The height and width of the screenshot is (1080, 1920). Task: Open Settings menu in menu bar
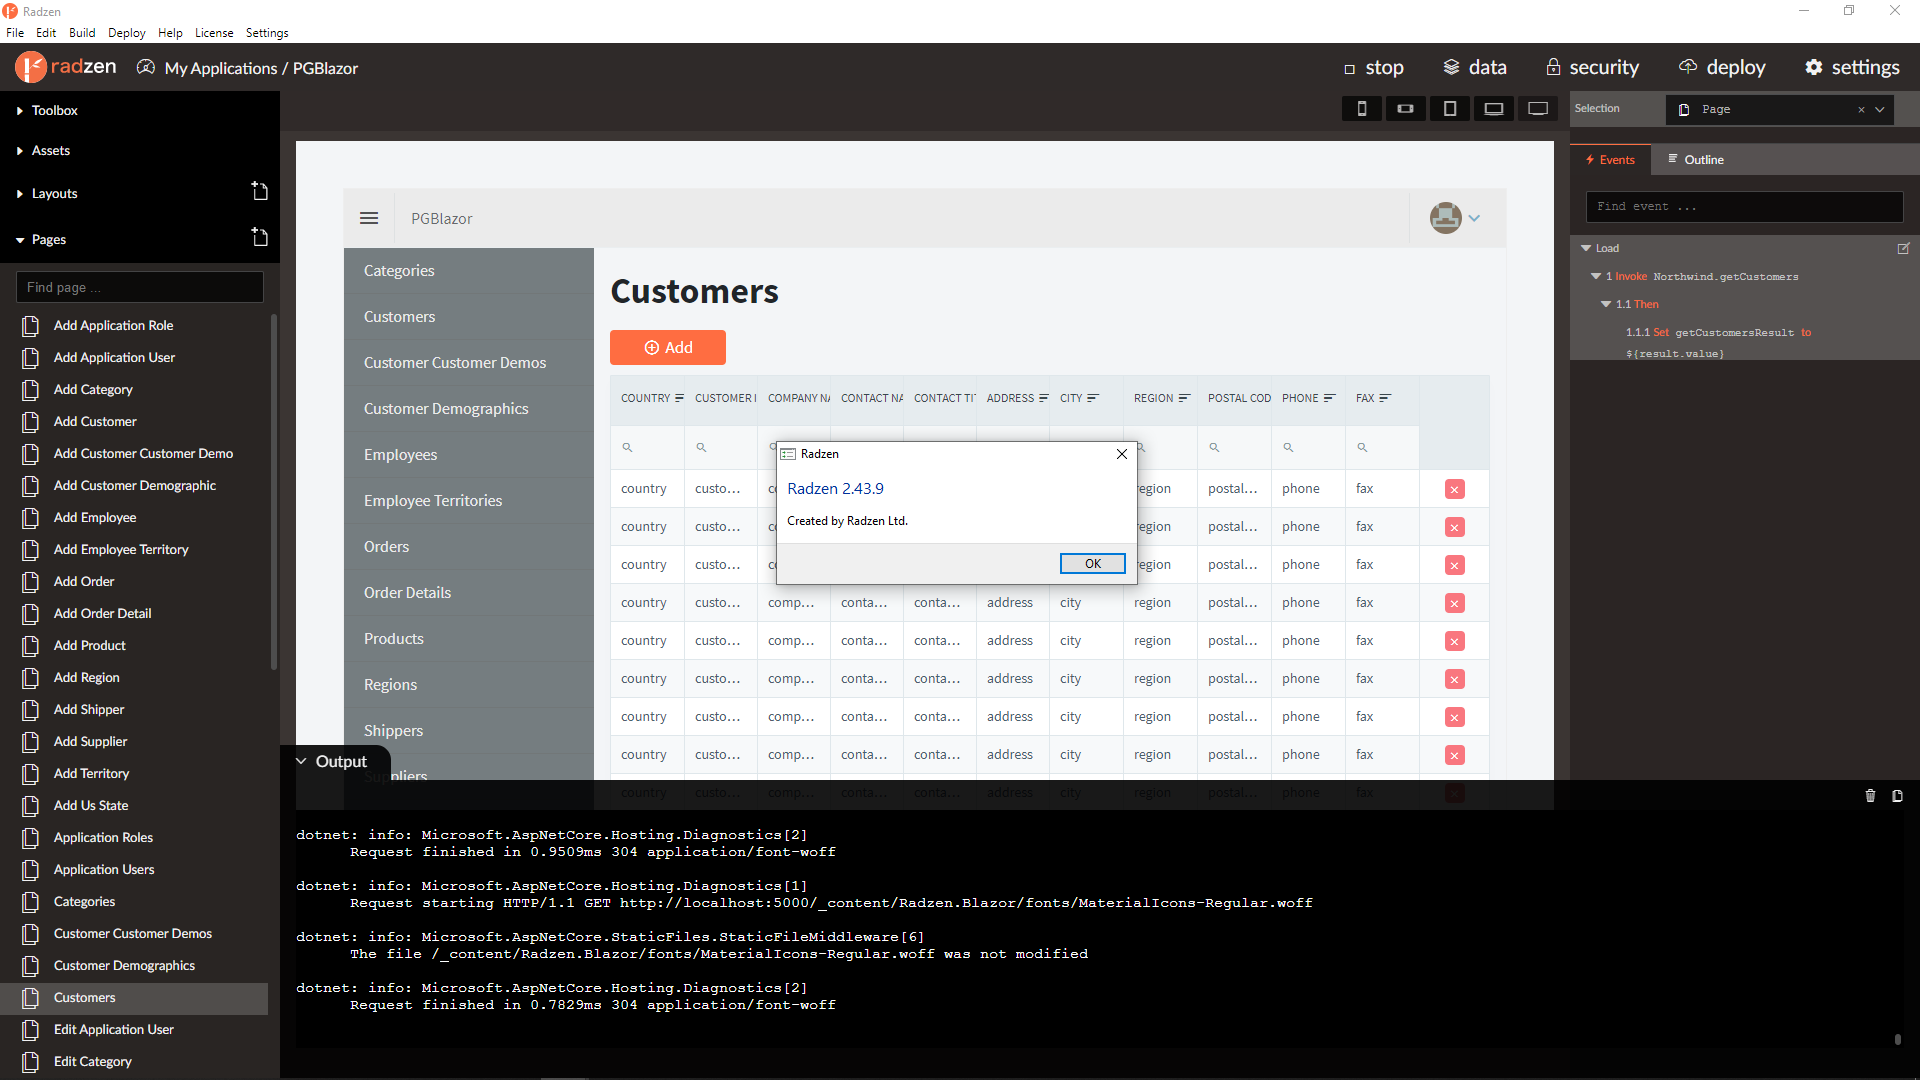pyautogui.click(x=267, y=32)
